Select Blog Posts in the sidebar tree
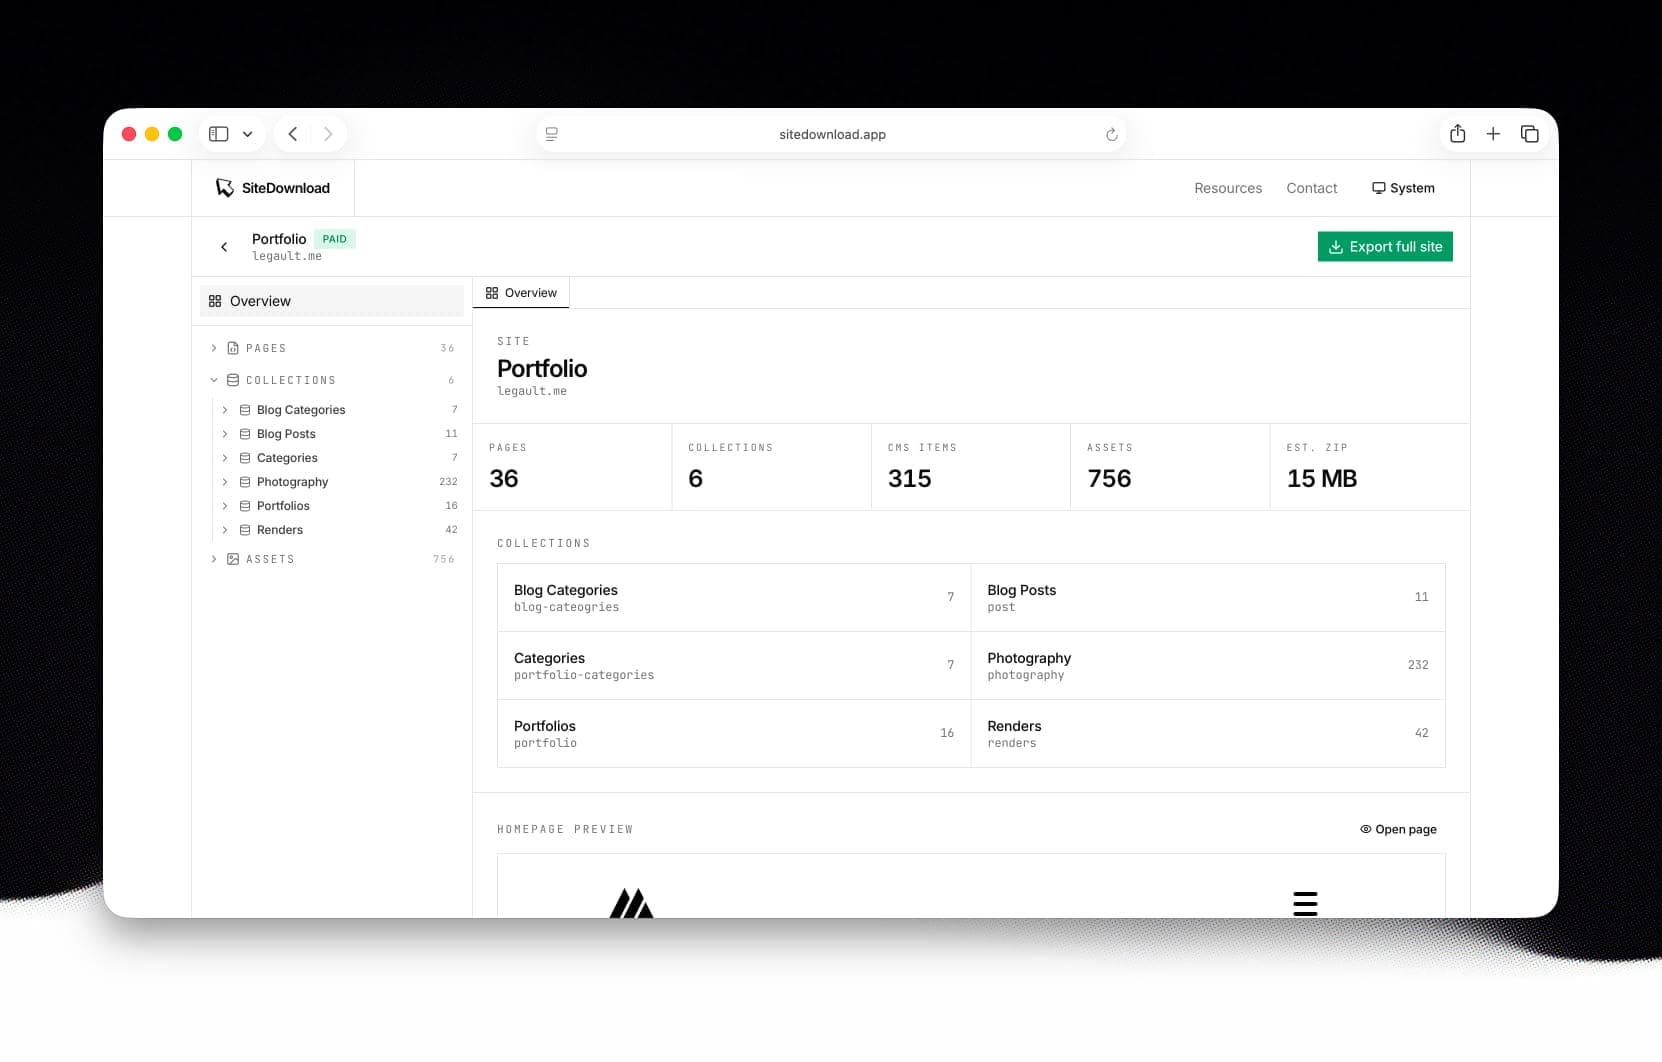 (x=339, y=434)
